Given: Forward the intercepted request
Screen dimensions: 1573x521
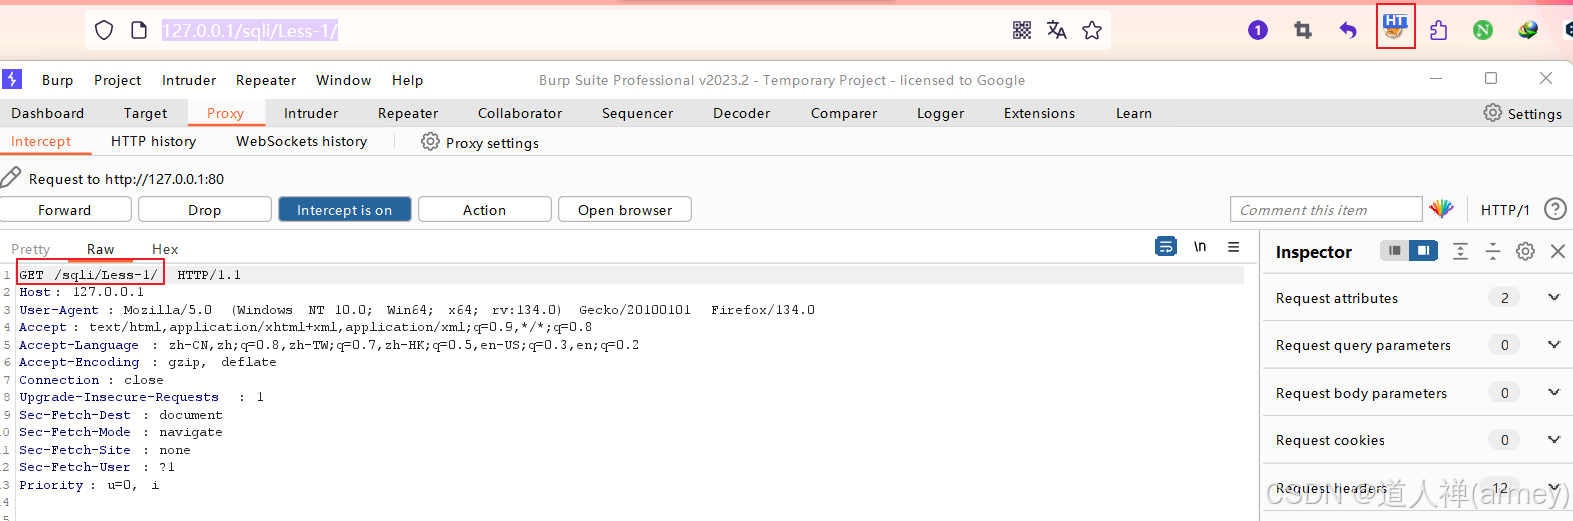Looking at the screenshot, I should [65, 209].
